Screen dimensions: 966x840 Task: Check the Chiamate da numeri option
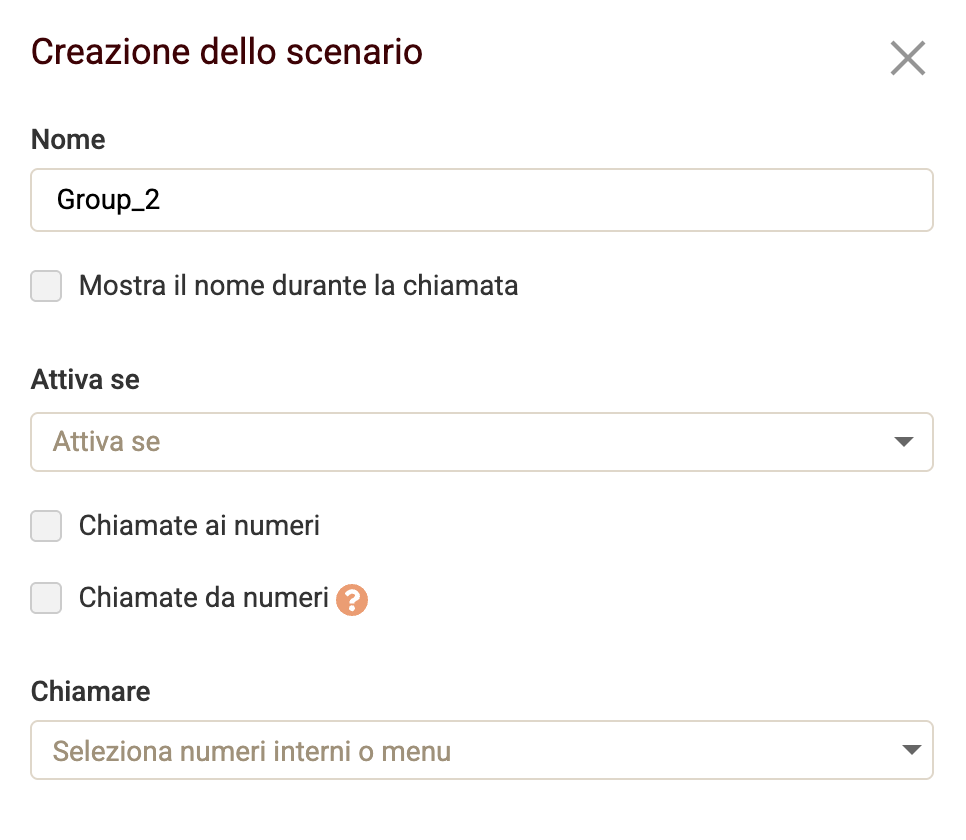pyautogui.click(x=45, y=598)
